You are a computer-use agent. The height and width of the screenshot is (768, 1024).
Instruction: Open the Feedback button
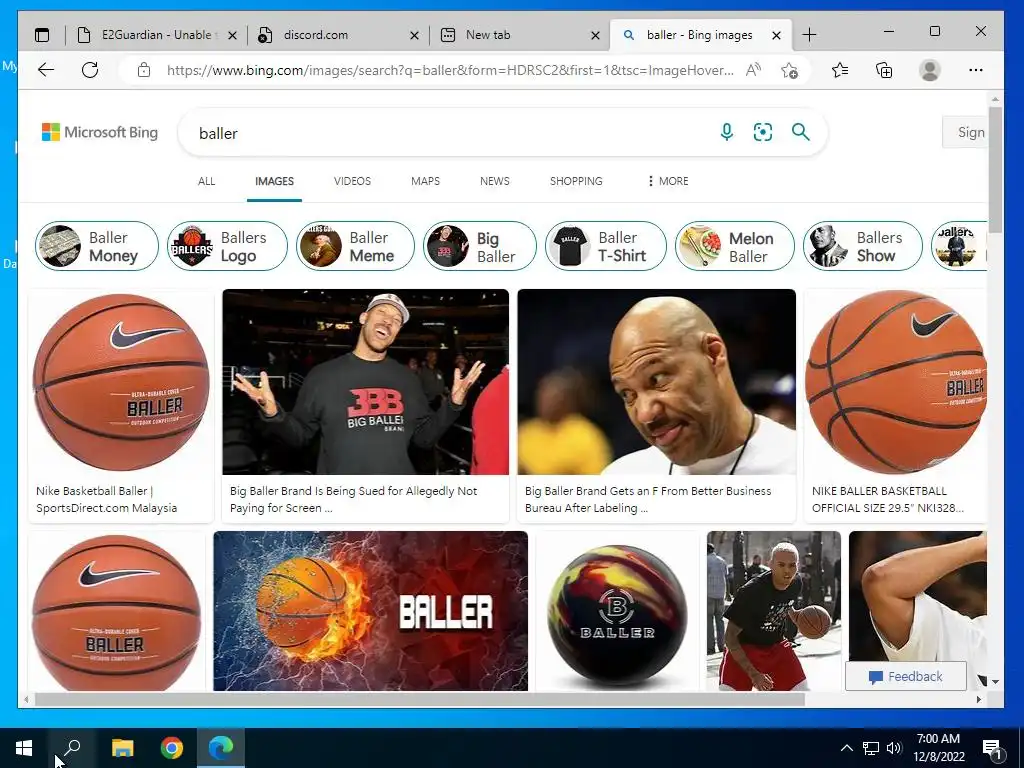(x=906, y=677)
